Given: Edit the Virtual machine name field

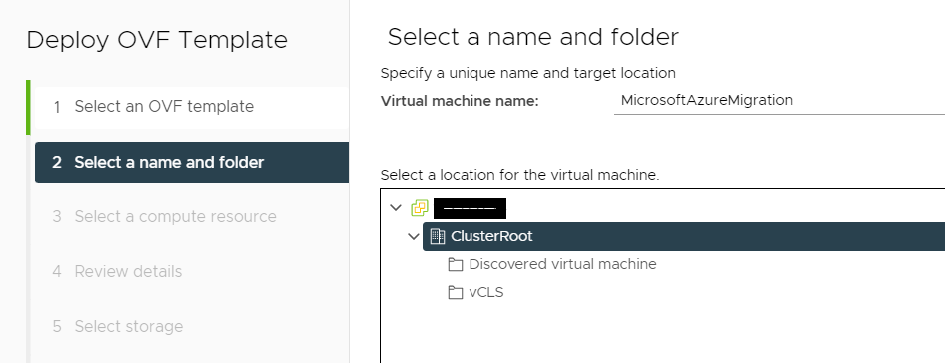Looking at the screenshot, I should (x=779, y=100).
